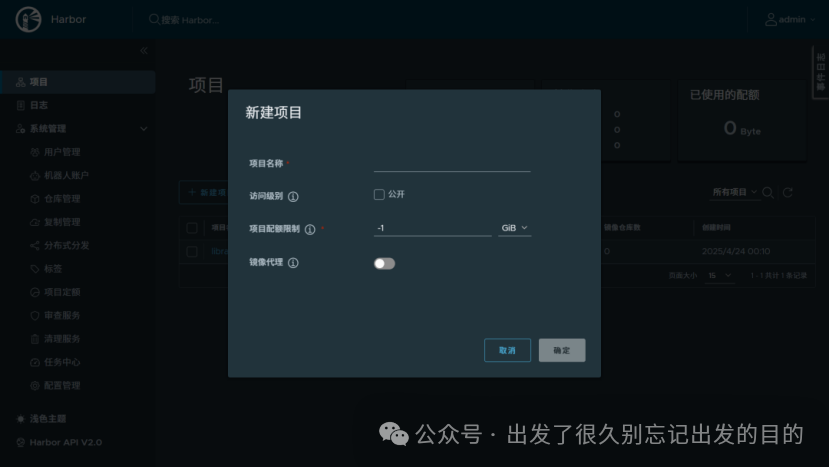
Task: Click the admin user avatar icon
Action: pos(771,20)
